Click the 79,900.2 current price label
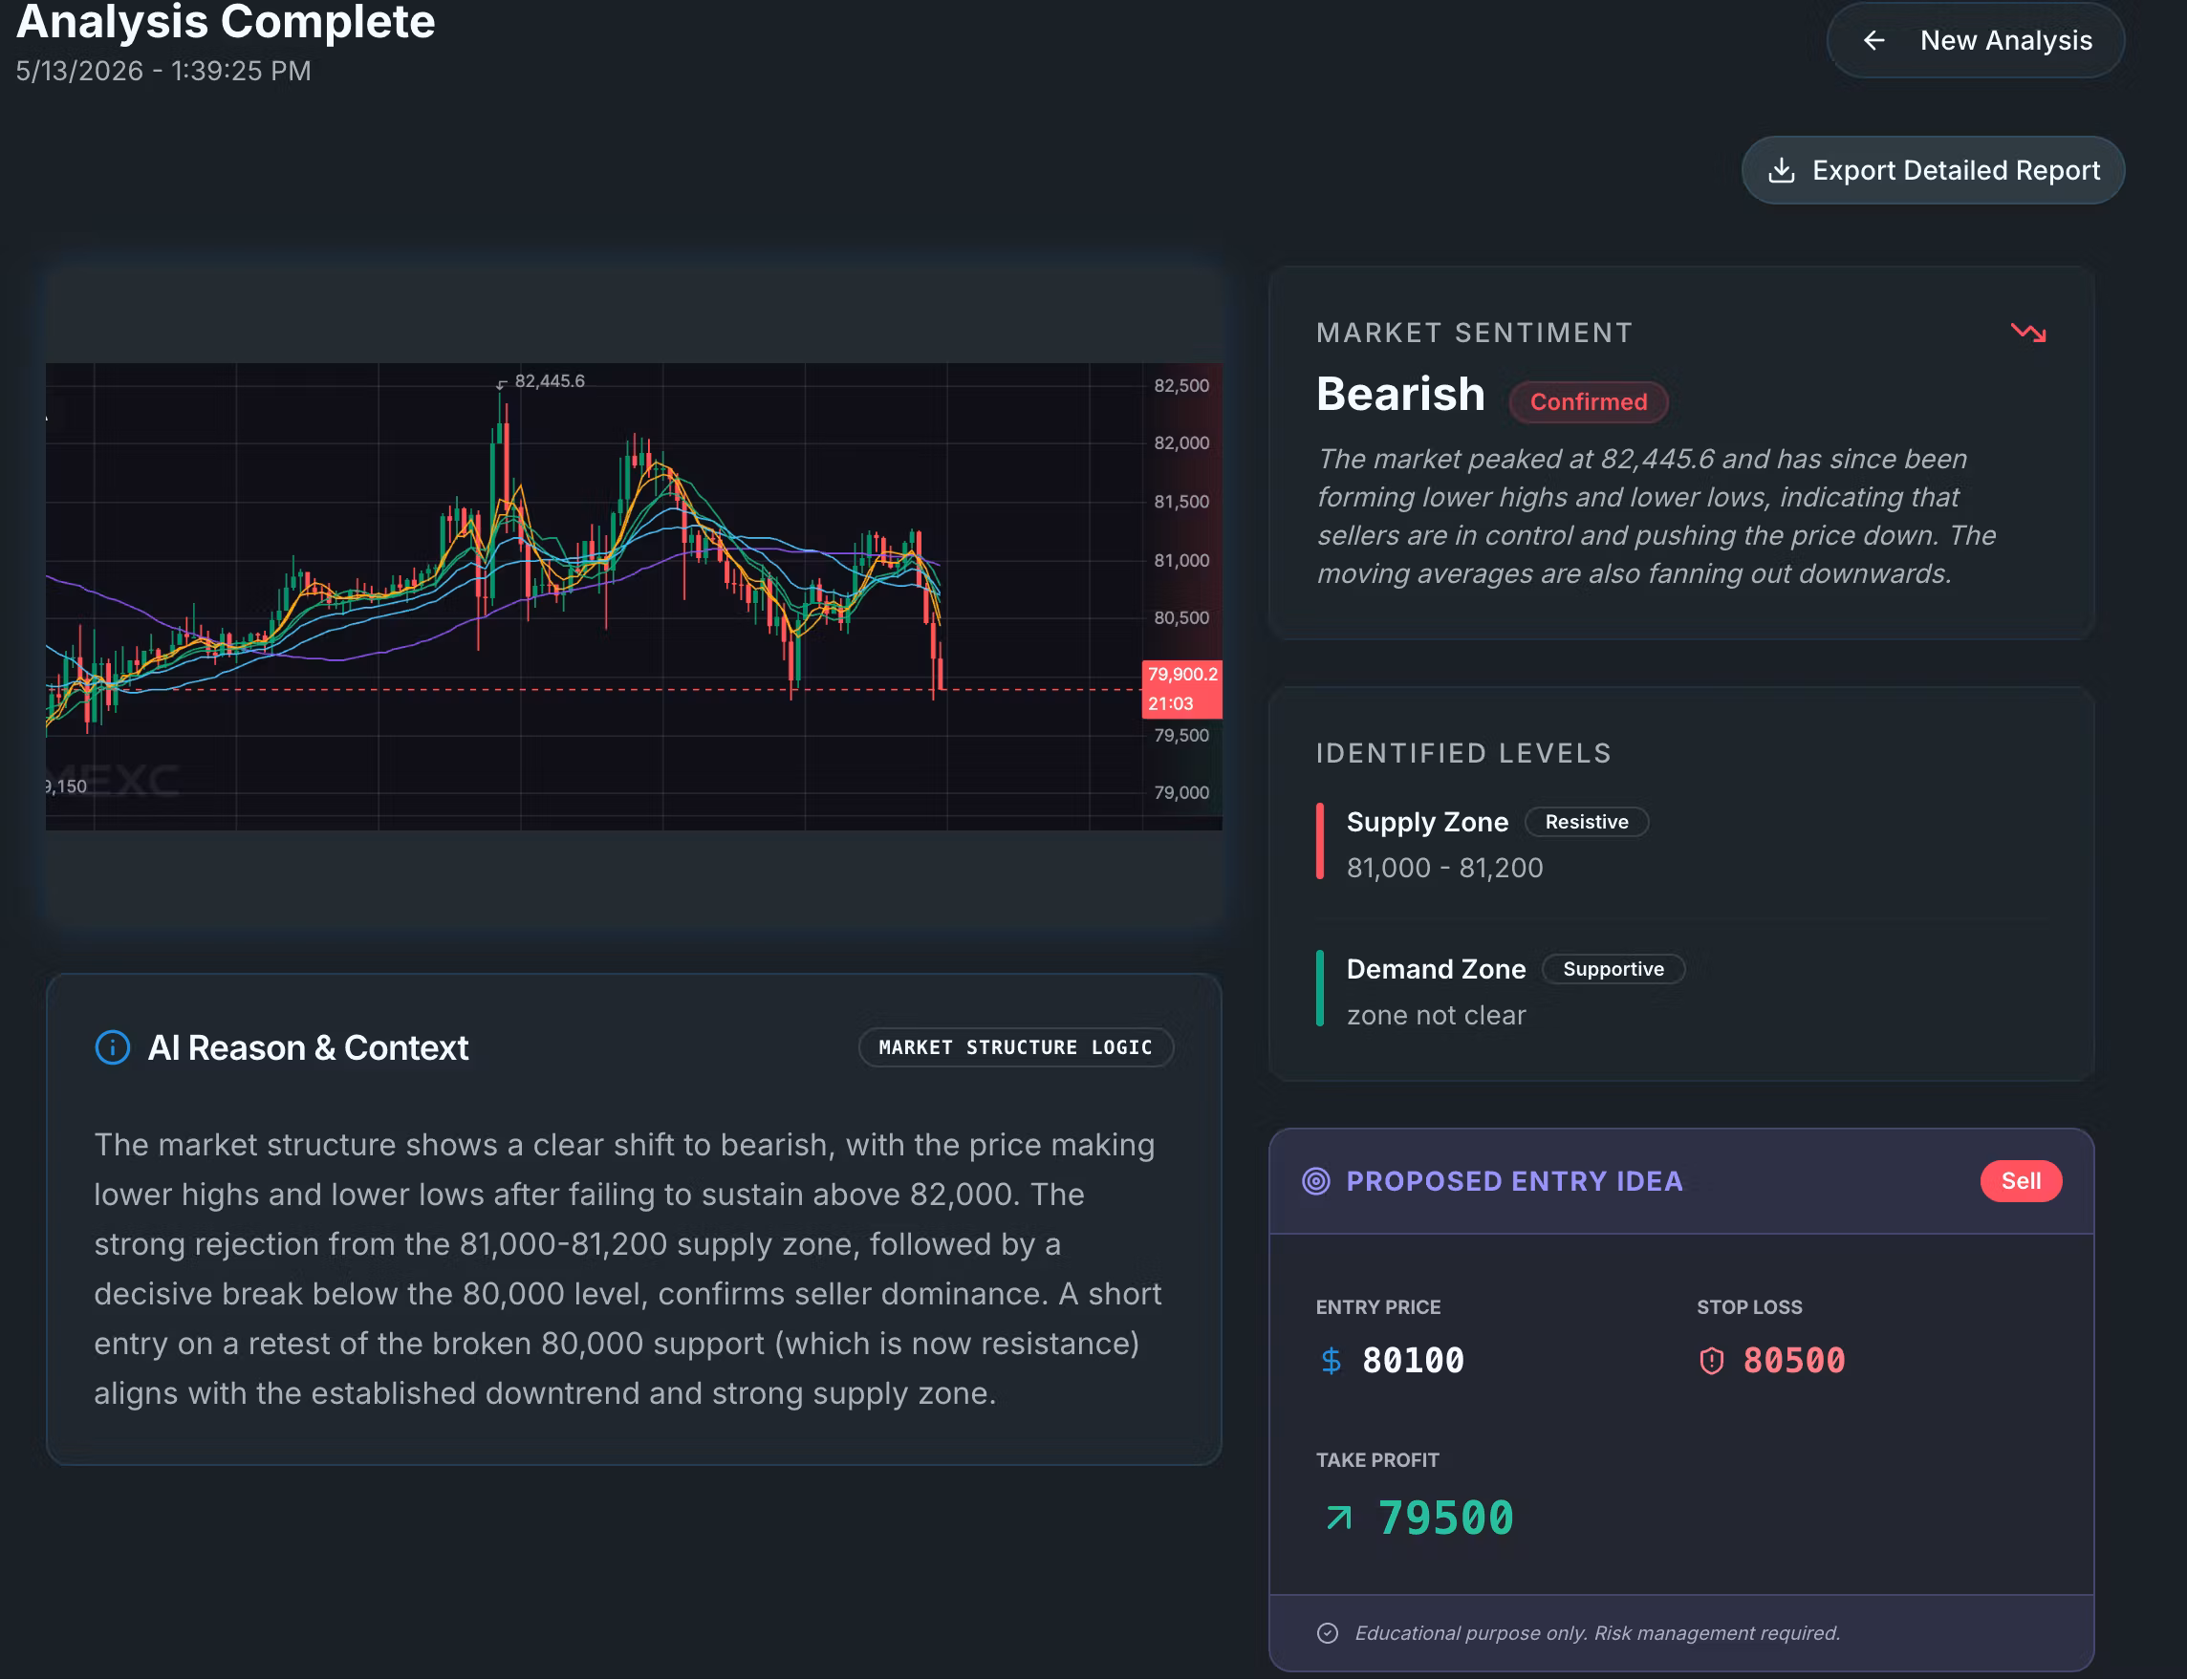Viewport: 2187px width, 1680px height. pyautogui.click(x=1182, y=675)
